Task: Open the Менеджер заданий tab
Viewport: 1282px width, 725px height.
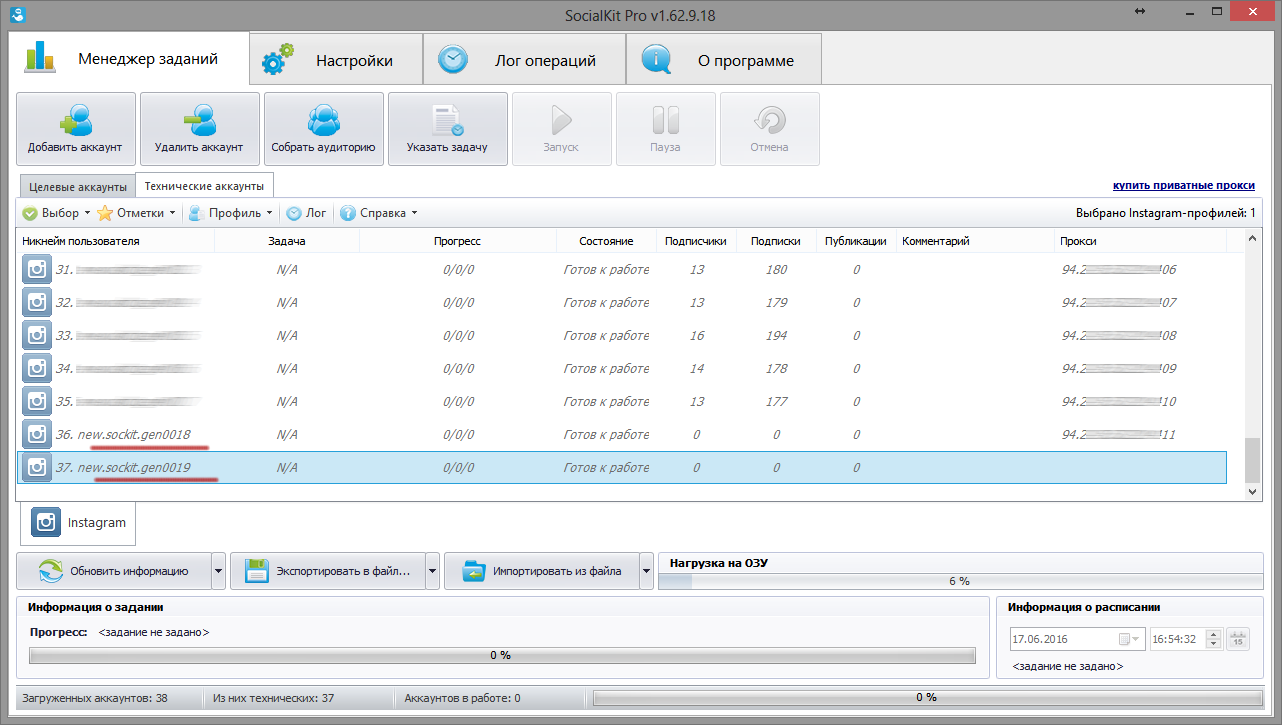Action: tap(128, 59)
